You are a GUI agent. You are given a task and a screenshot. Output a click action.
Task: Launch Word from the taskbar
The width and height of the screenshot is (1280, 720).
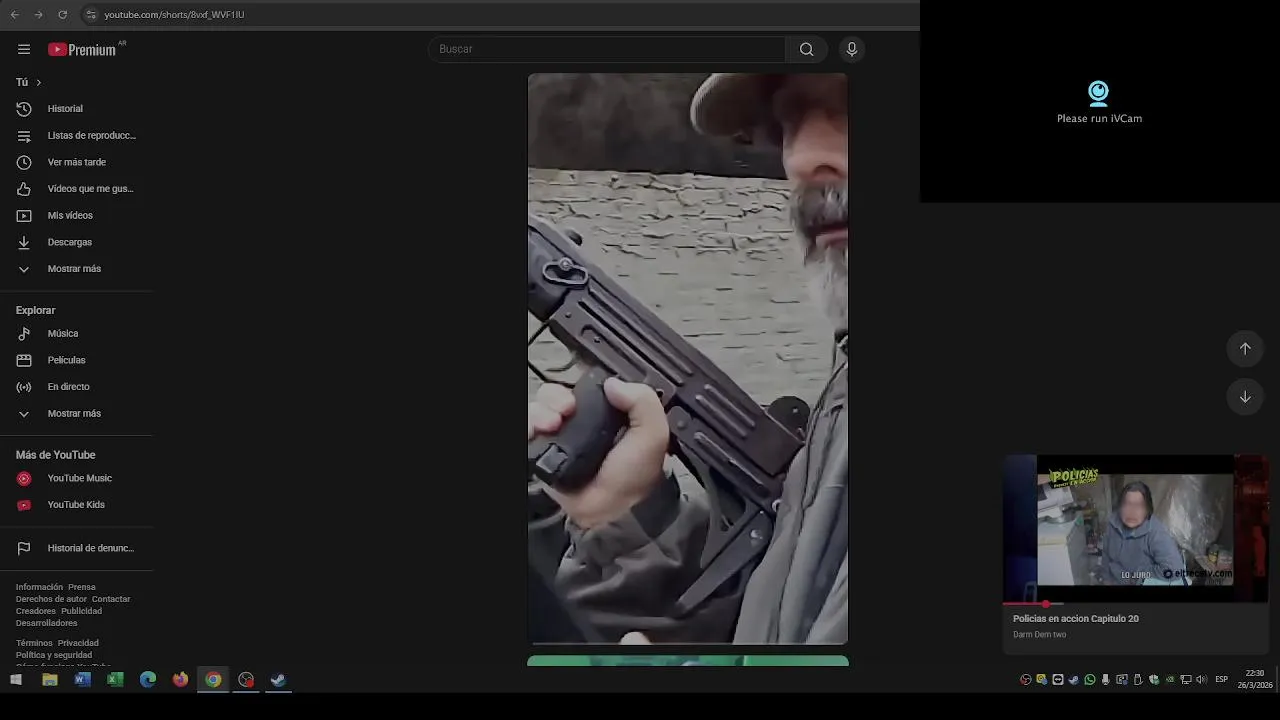point(83,680)
